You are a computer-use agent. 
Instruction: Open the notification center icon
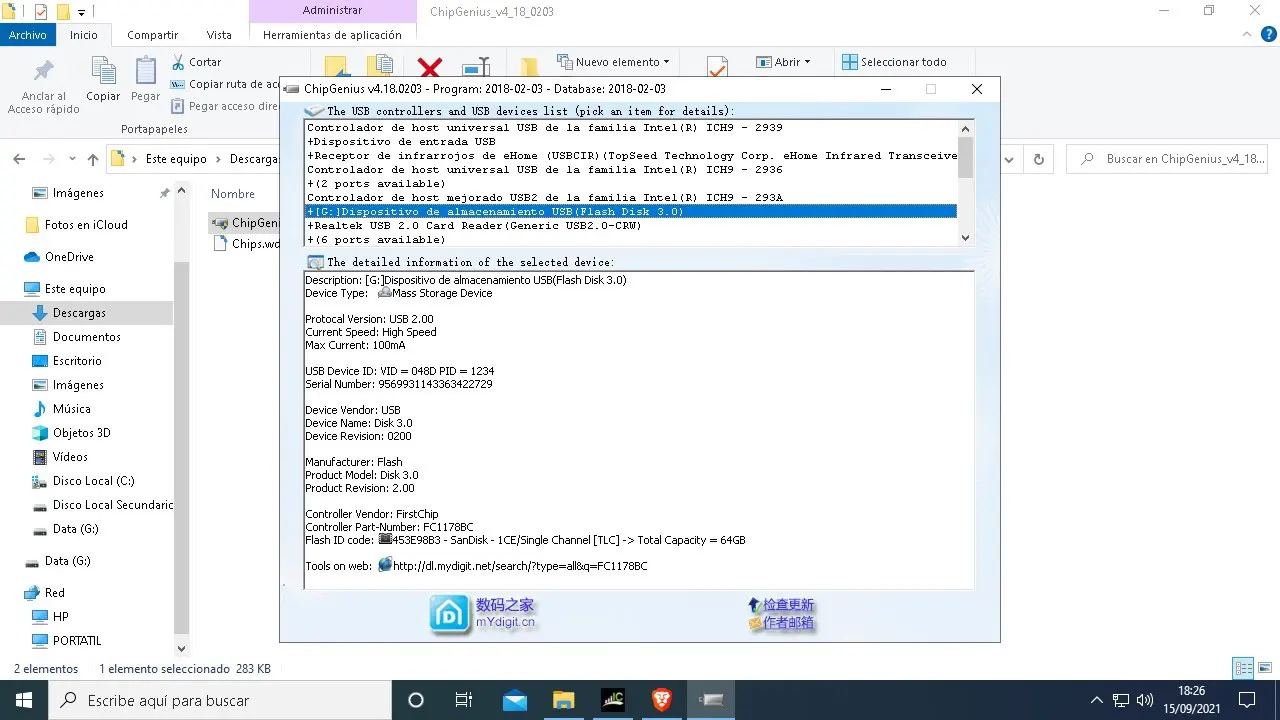point(1247,700)
